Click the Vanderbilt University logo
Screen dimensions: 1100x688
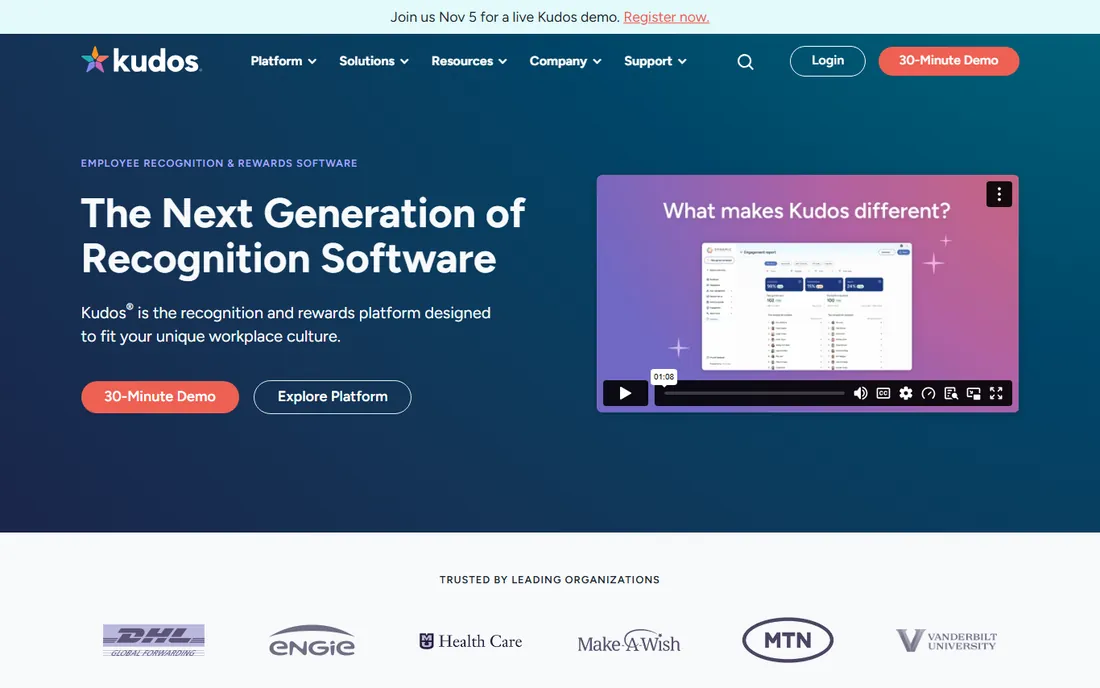pyautogui.click(x=946, y=640)
